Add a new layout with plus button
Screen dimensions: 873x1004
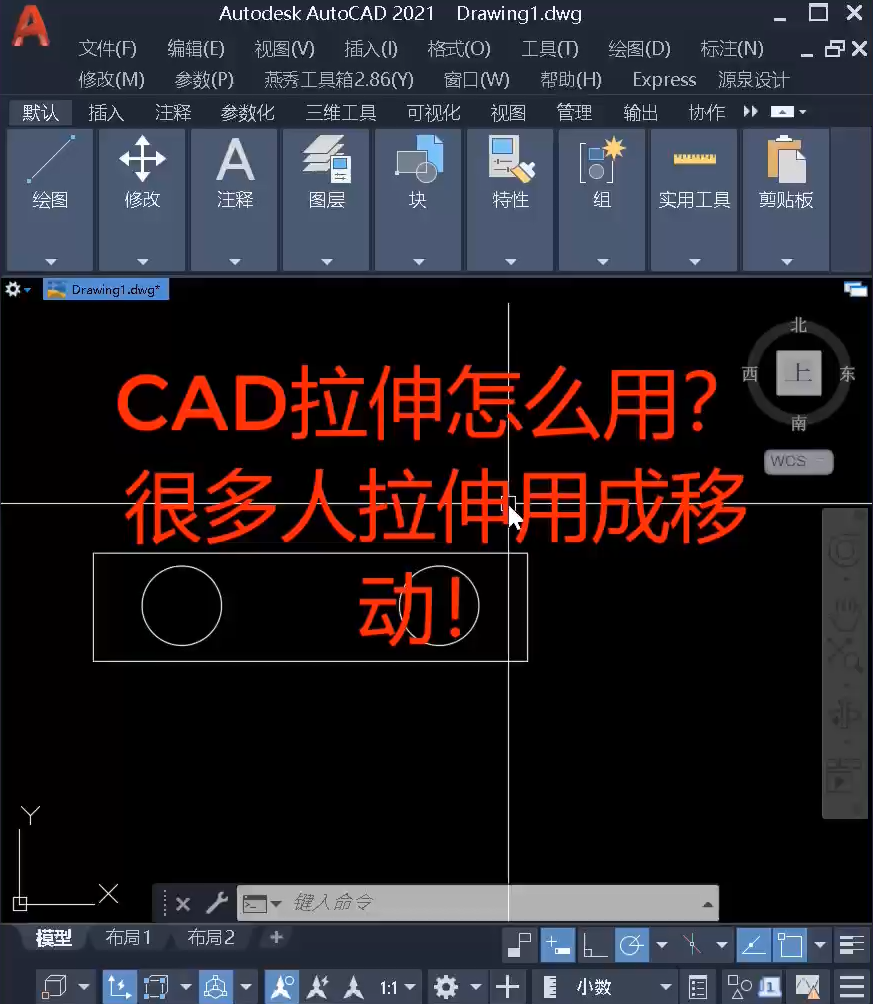[x=277, y=937]
